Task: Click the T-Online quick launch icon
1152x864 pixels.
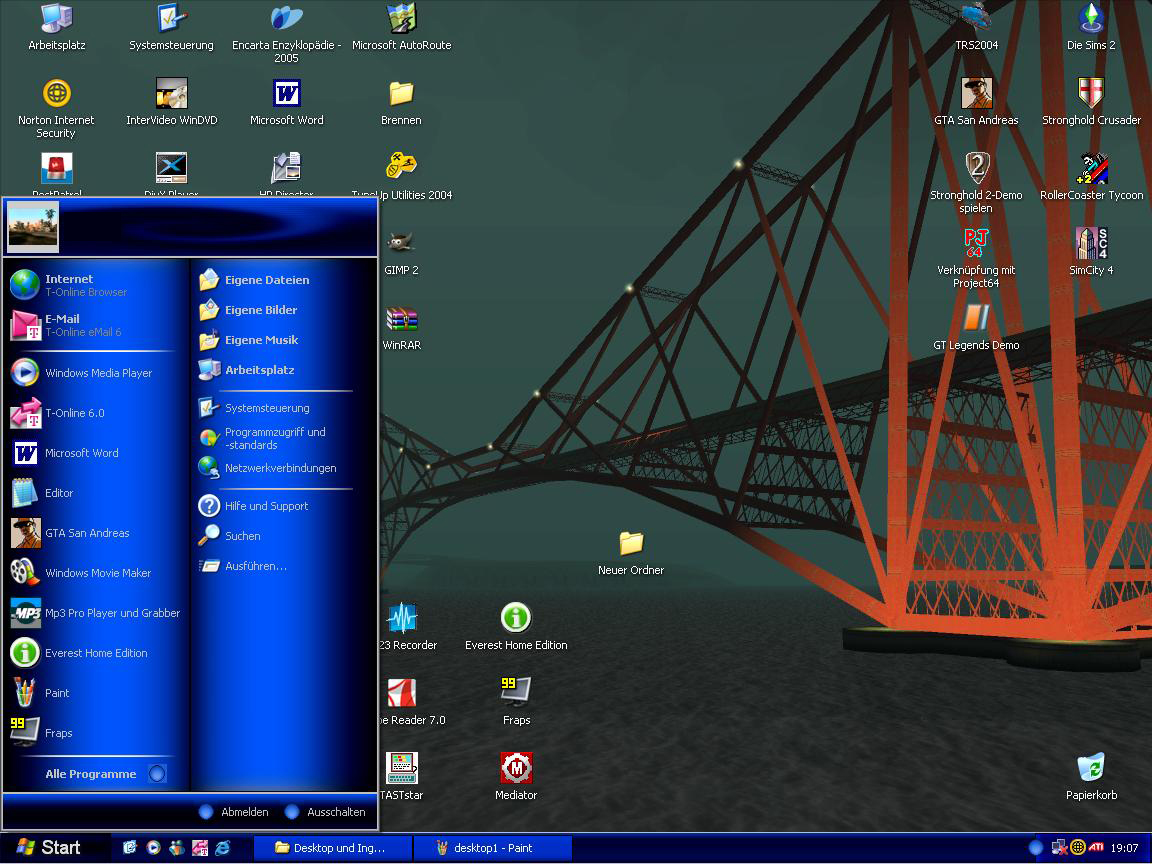Action: (200, 848)
